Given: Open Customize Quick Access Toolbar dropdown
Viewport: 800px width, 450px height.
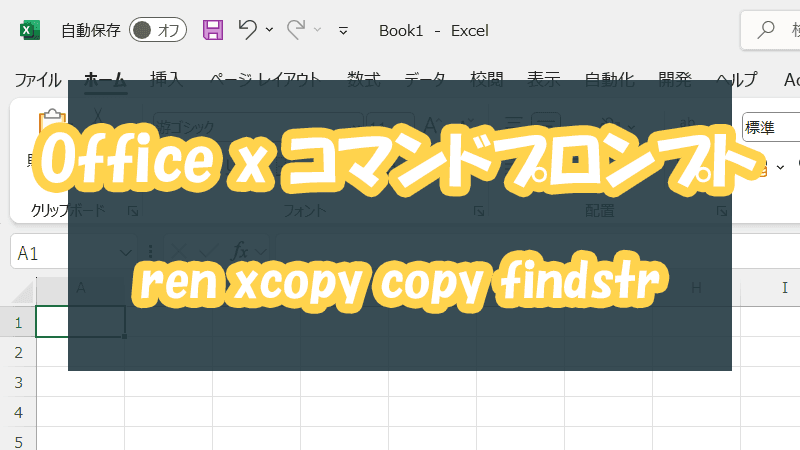Looking at the screenshot, I should click(344, 31).
